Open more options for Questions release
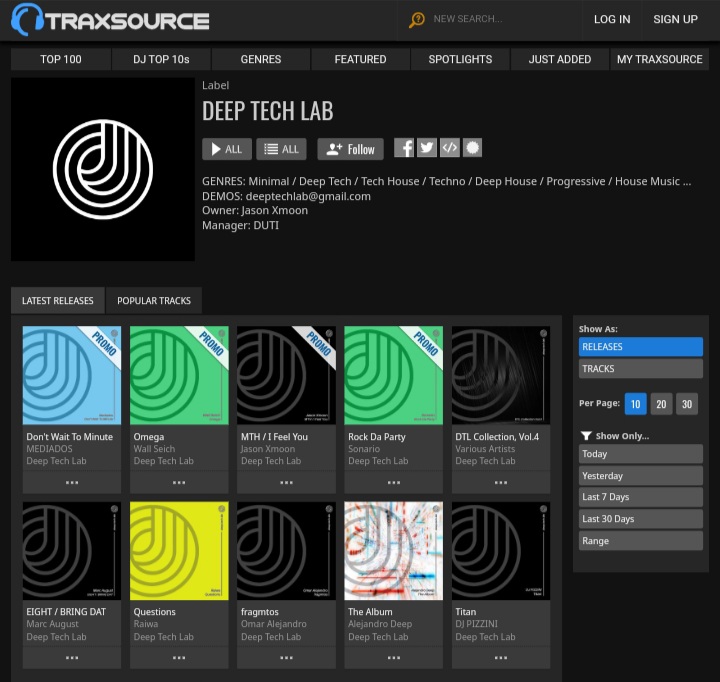Image resolution: width=720 pixels, height=682 pixels. [179, 658]
